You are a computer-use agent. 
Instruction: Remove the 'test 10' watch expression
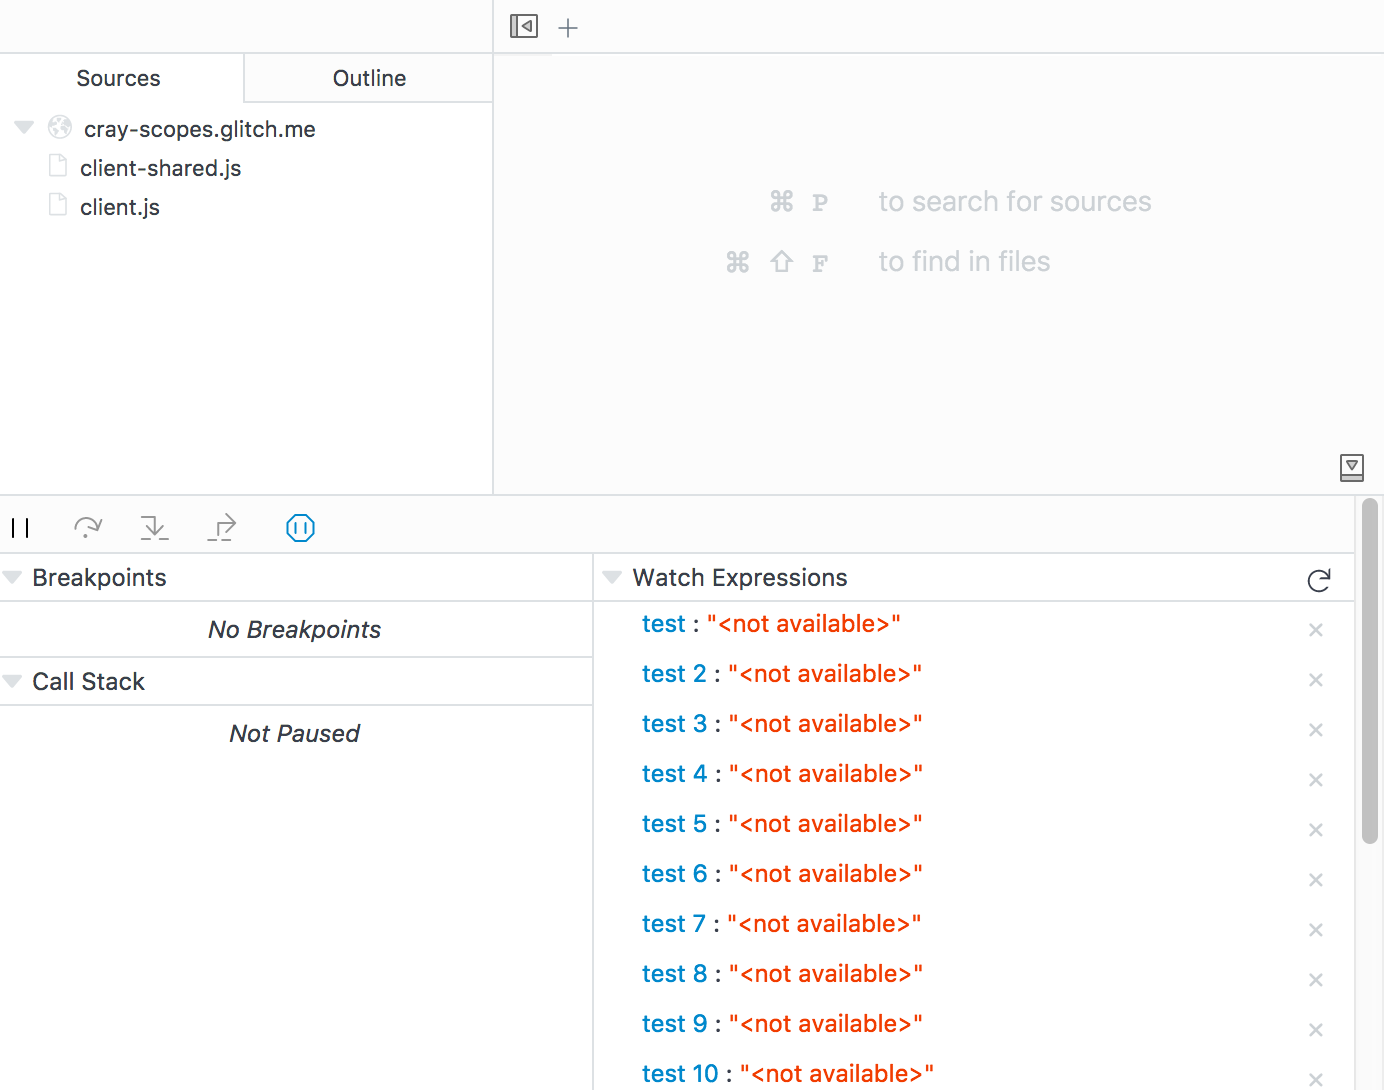(x=1316, y=1079)
